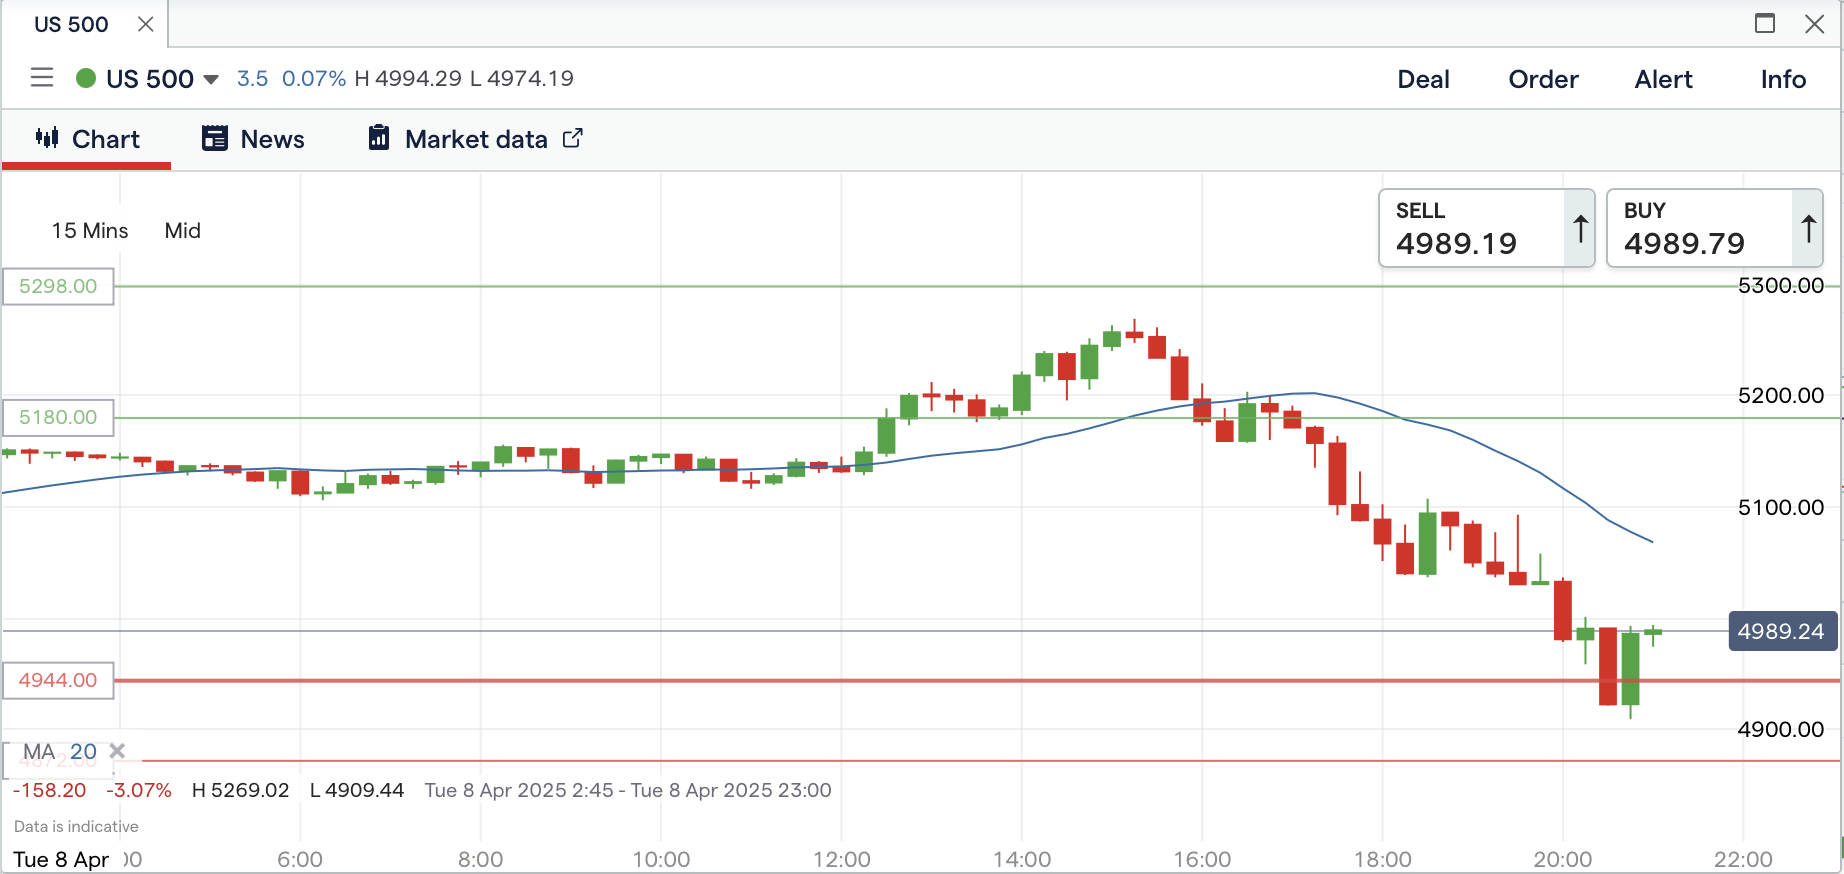The image size is (1844, 874).
Task: Click the News calendar icon
Action: 215,138
